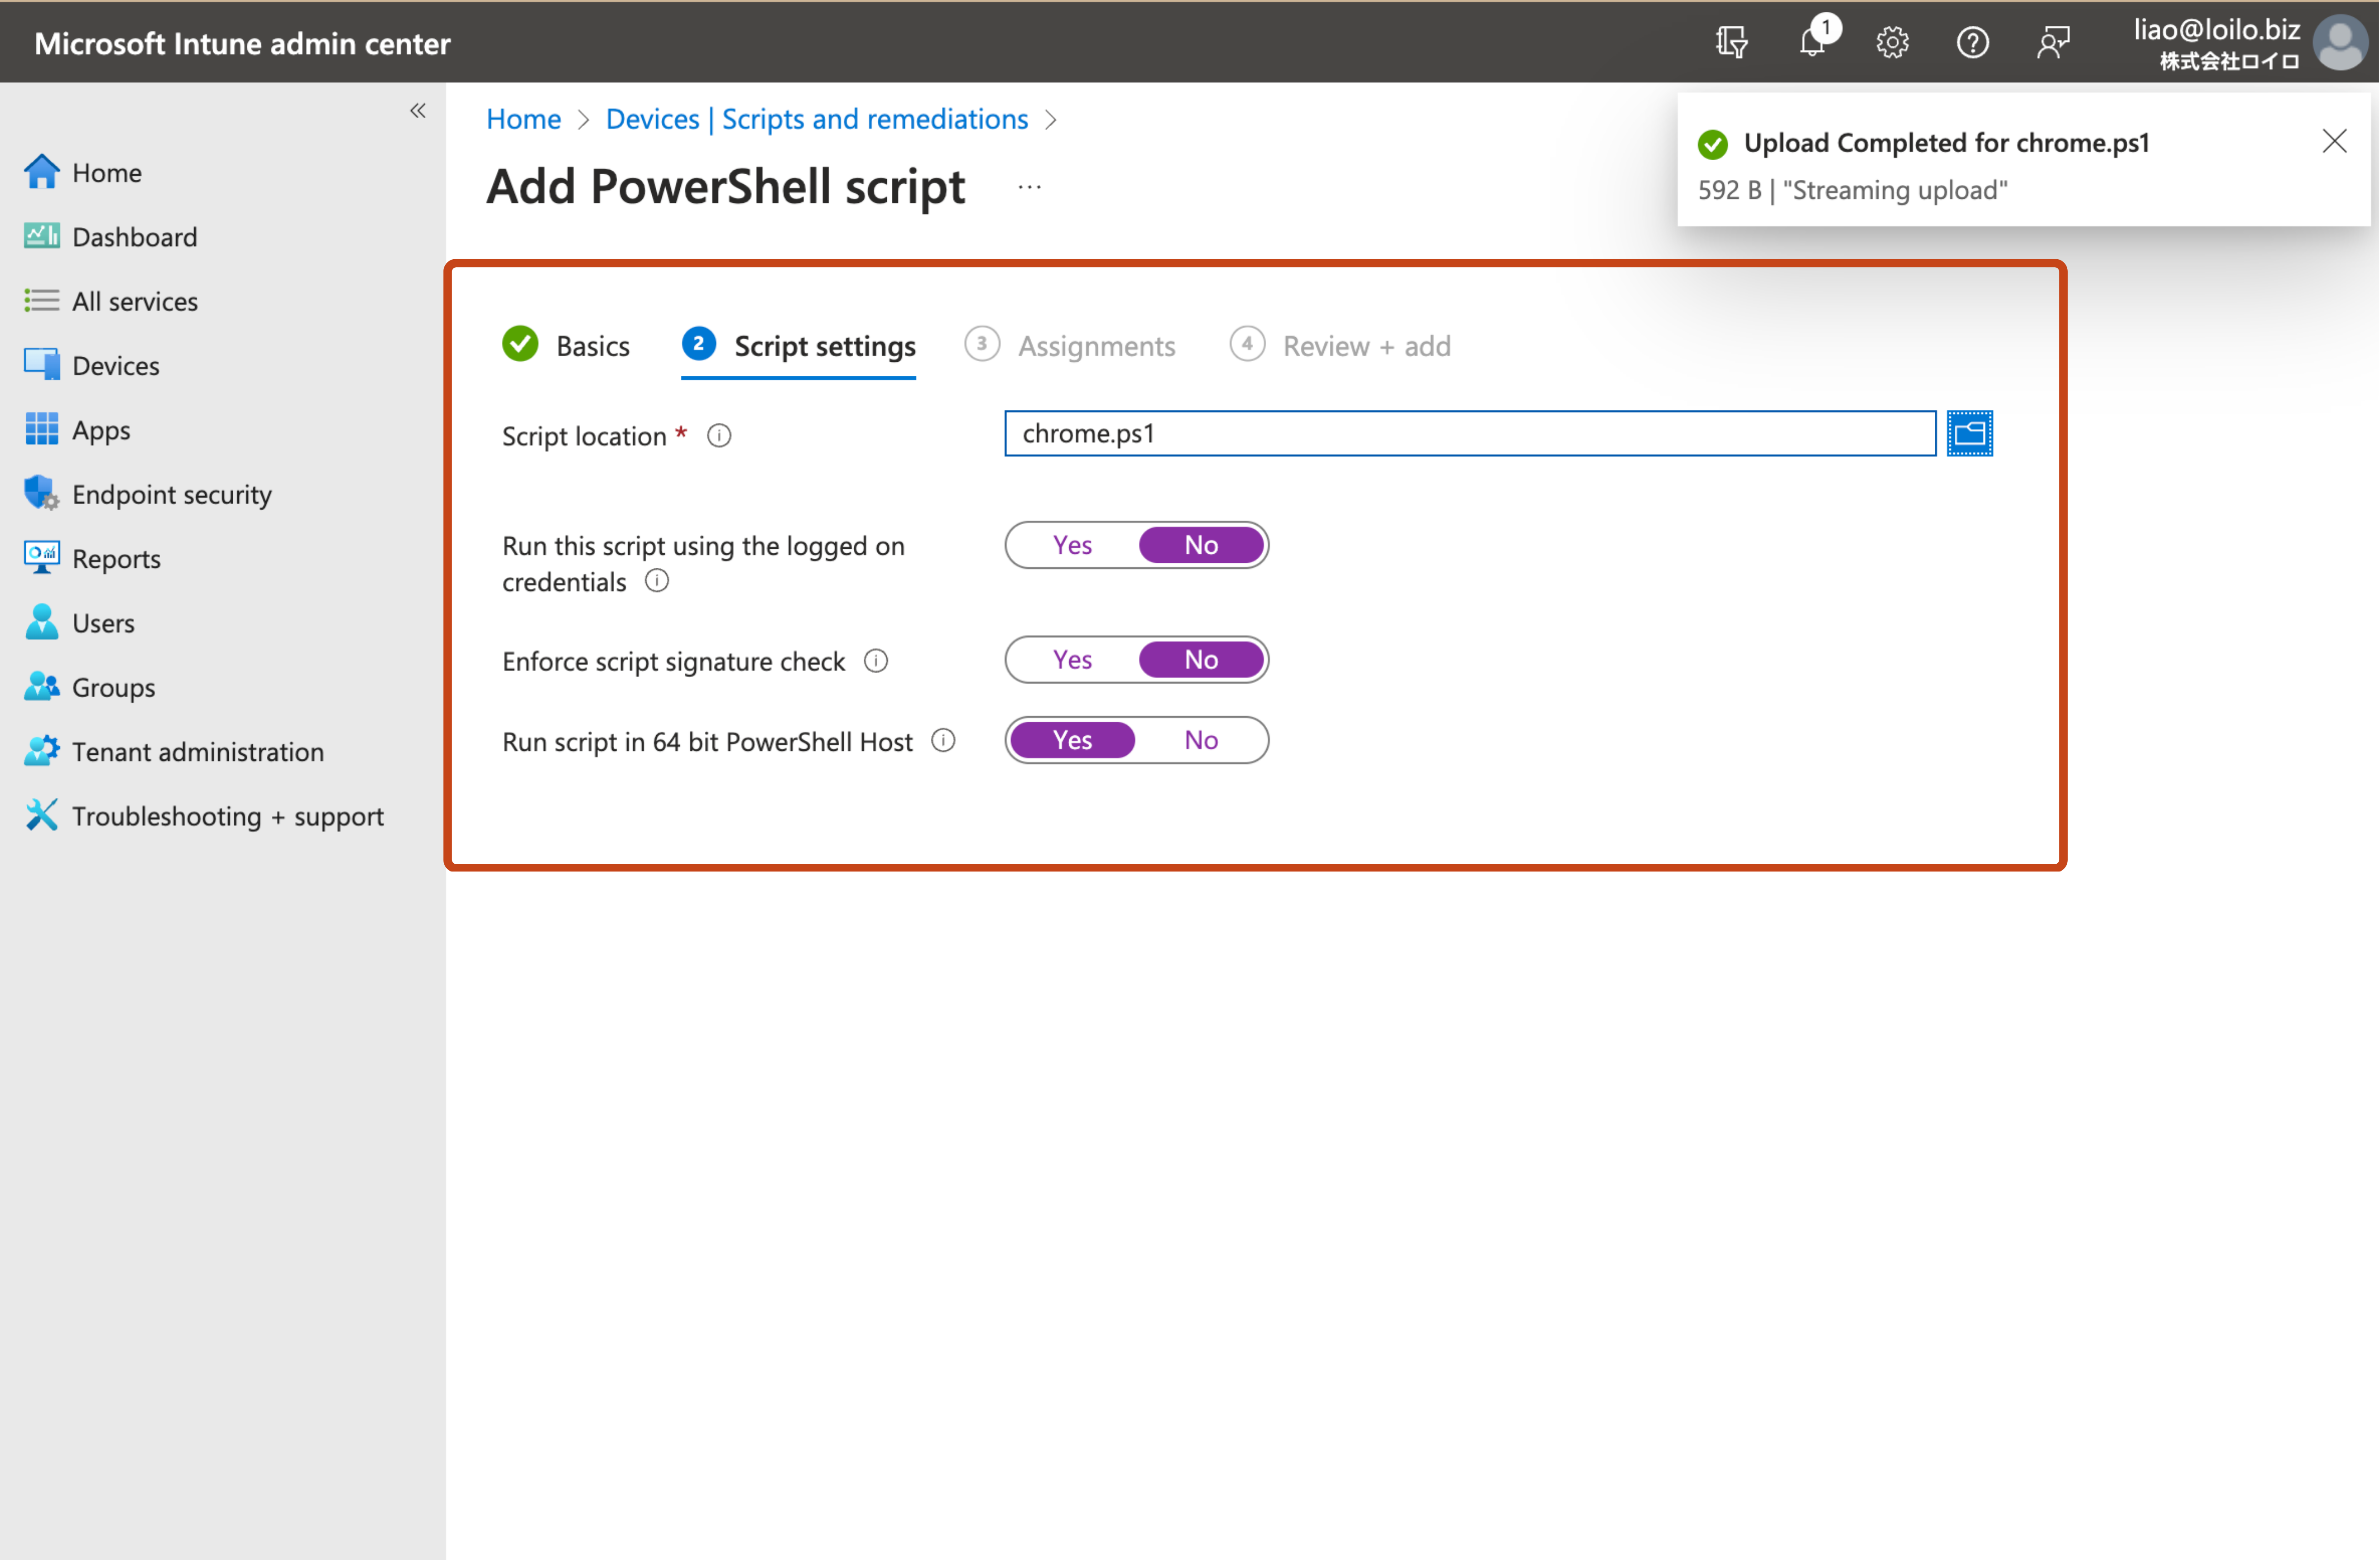Image resolution: width=2380 pixels, height=1560 pixels.
Task: Click breadcrumb chevron after Scripts and remediations
Action: coord(1051,120)
